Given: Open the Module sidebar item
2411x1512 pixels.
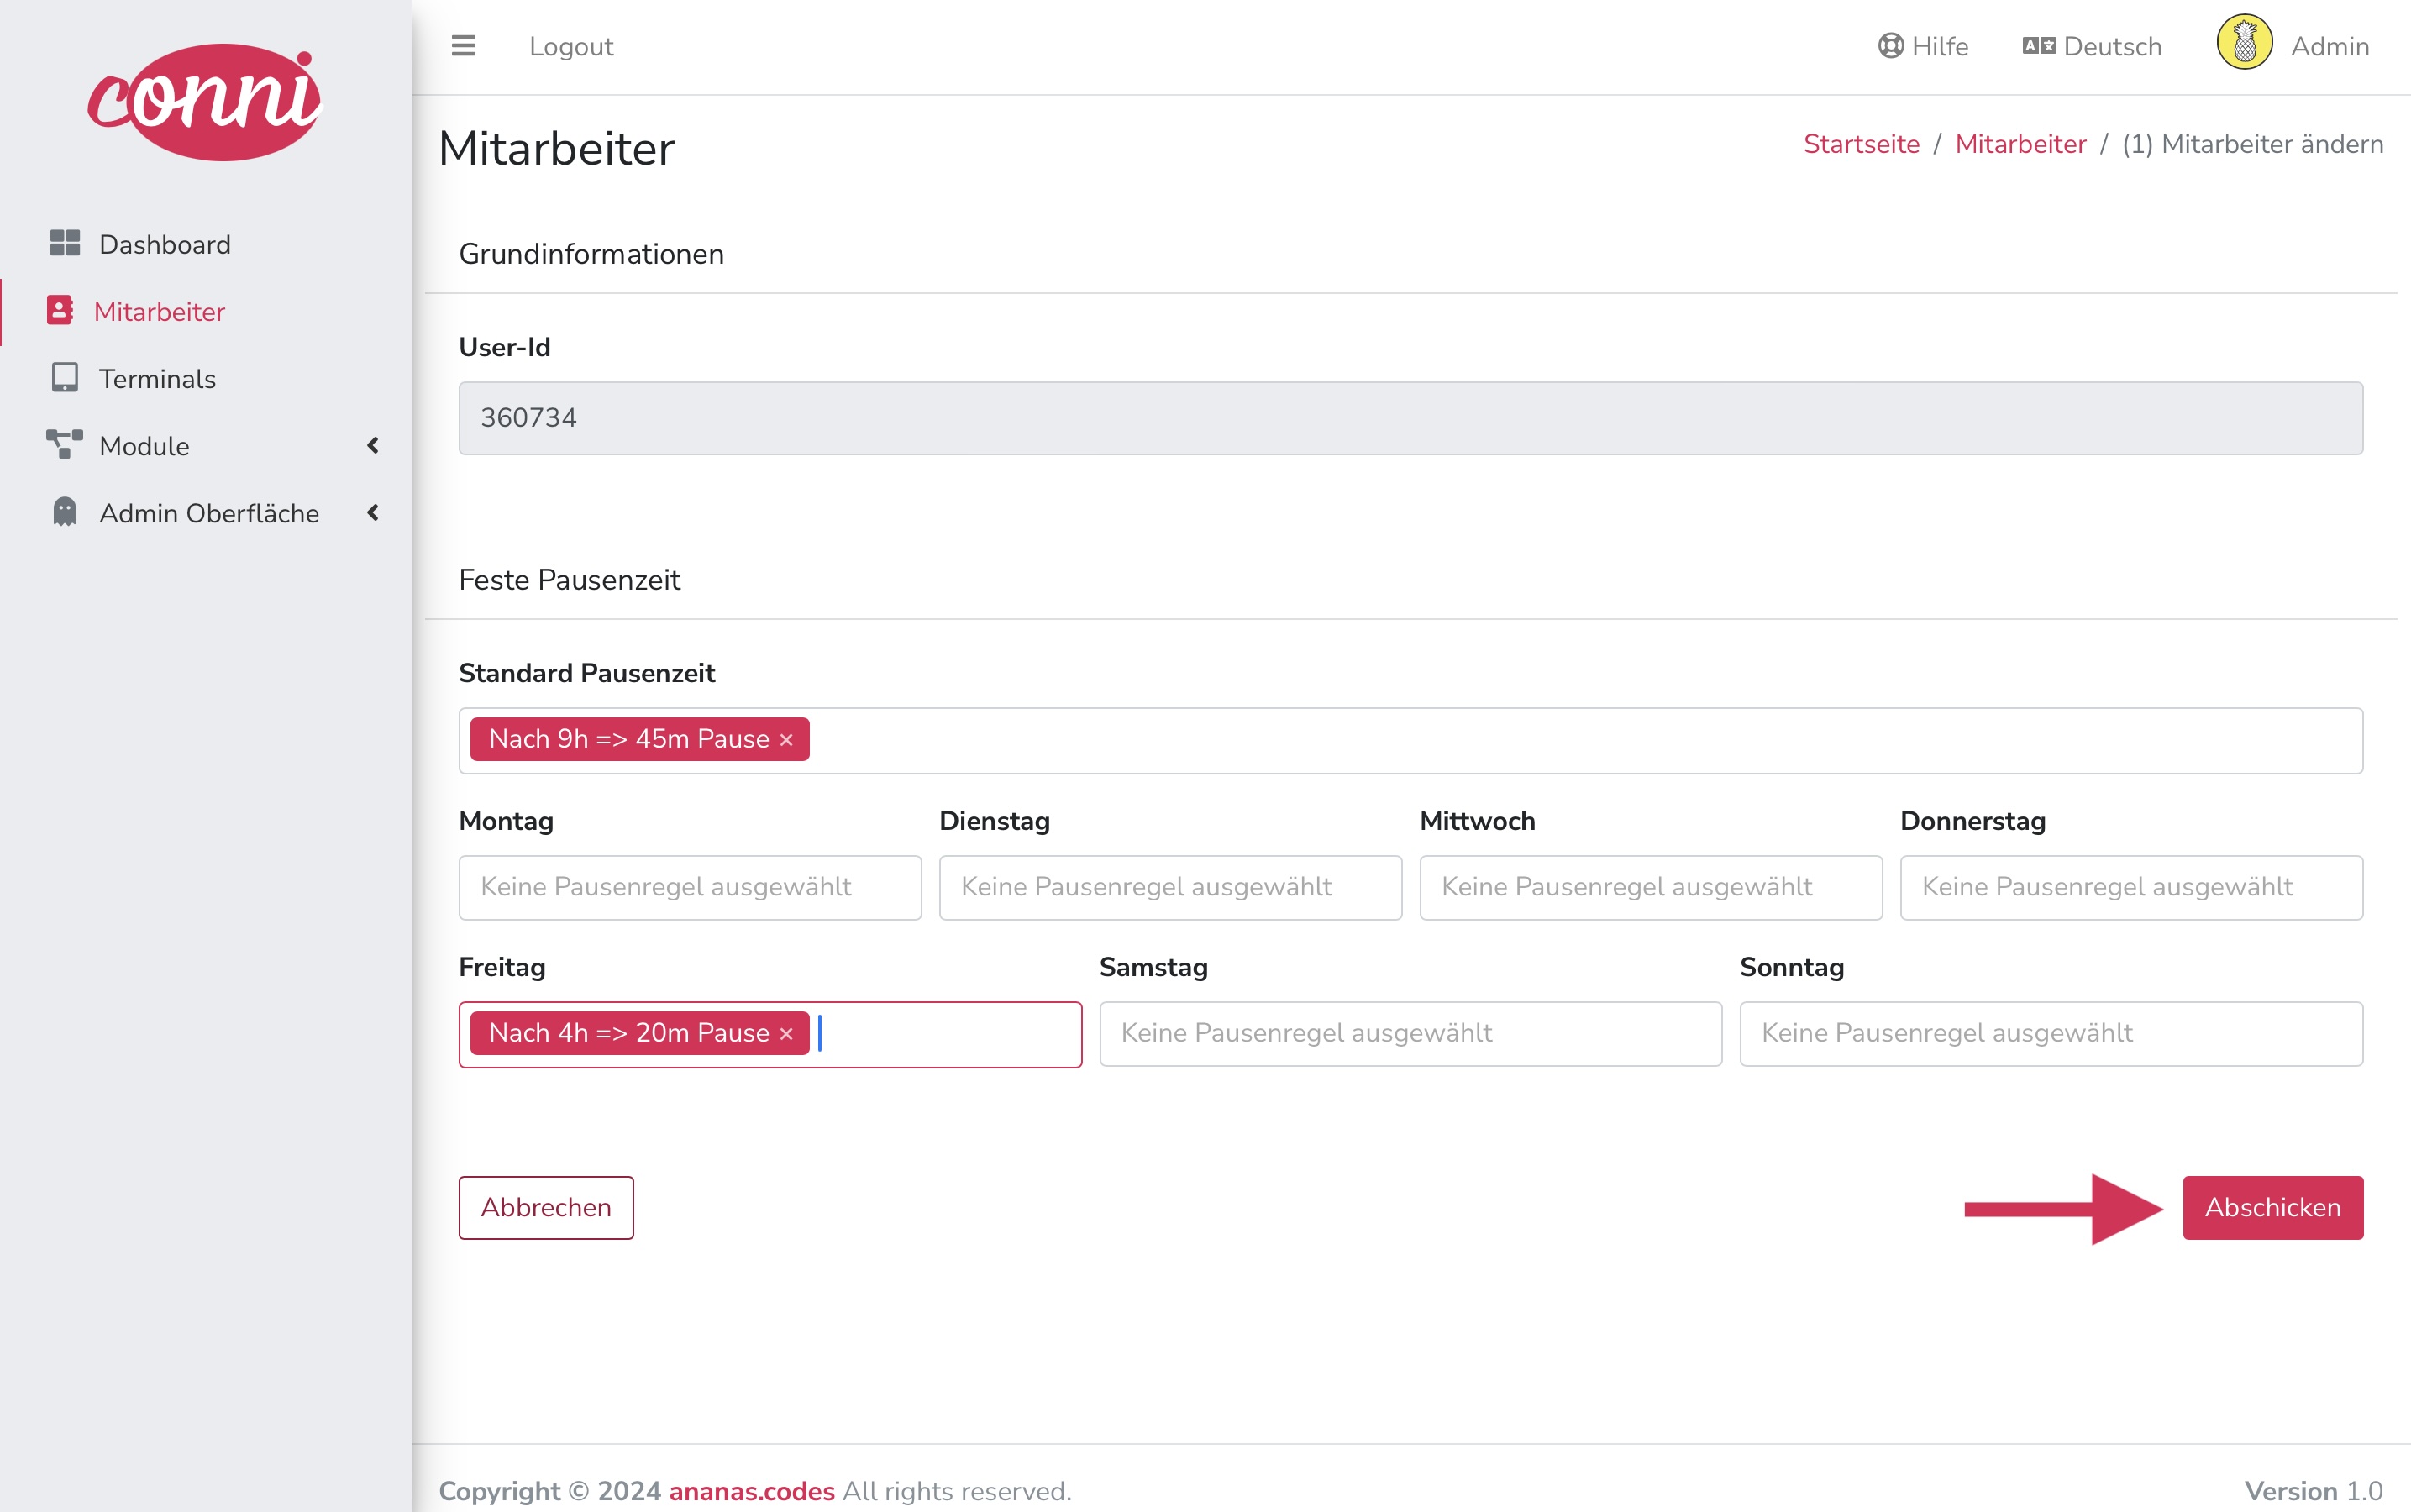Looking at the screenshot, I should [205, 445].
